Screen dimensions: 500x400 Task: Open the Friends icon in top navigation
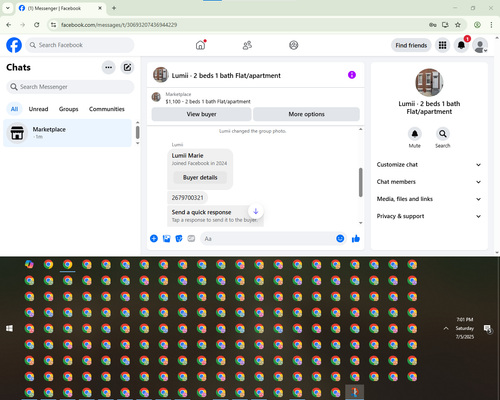coord(247,45)
